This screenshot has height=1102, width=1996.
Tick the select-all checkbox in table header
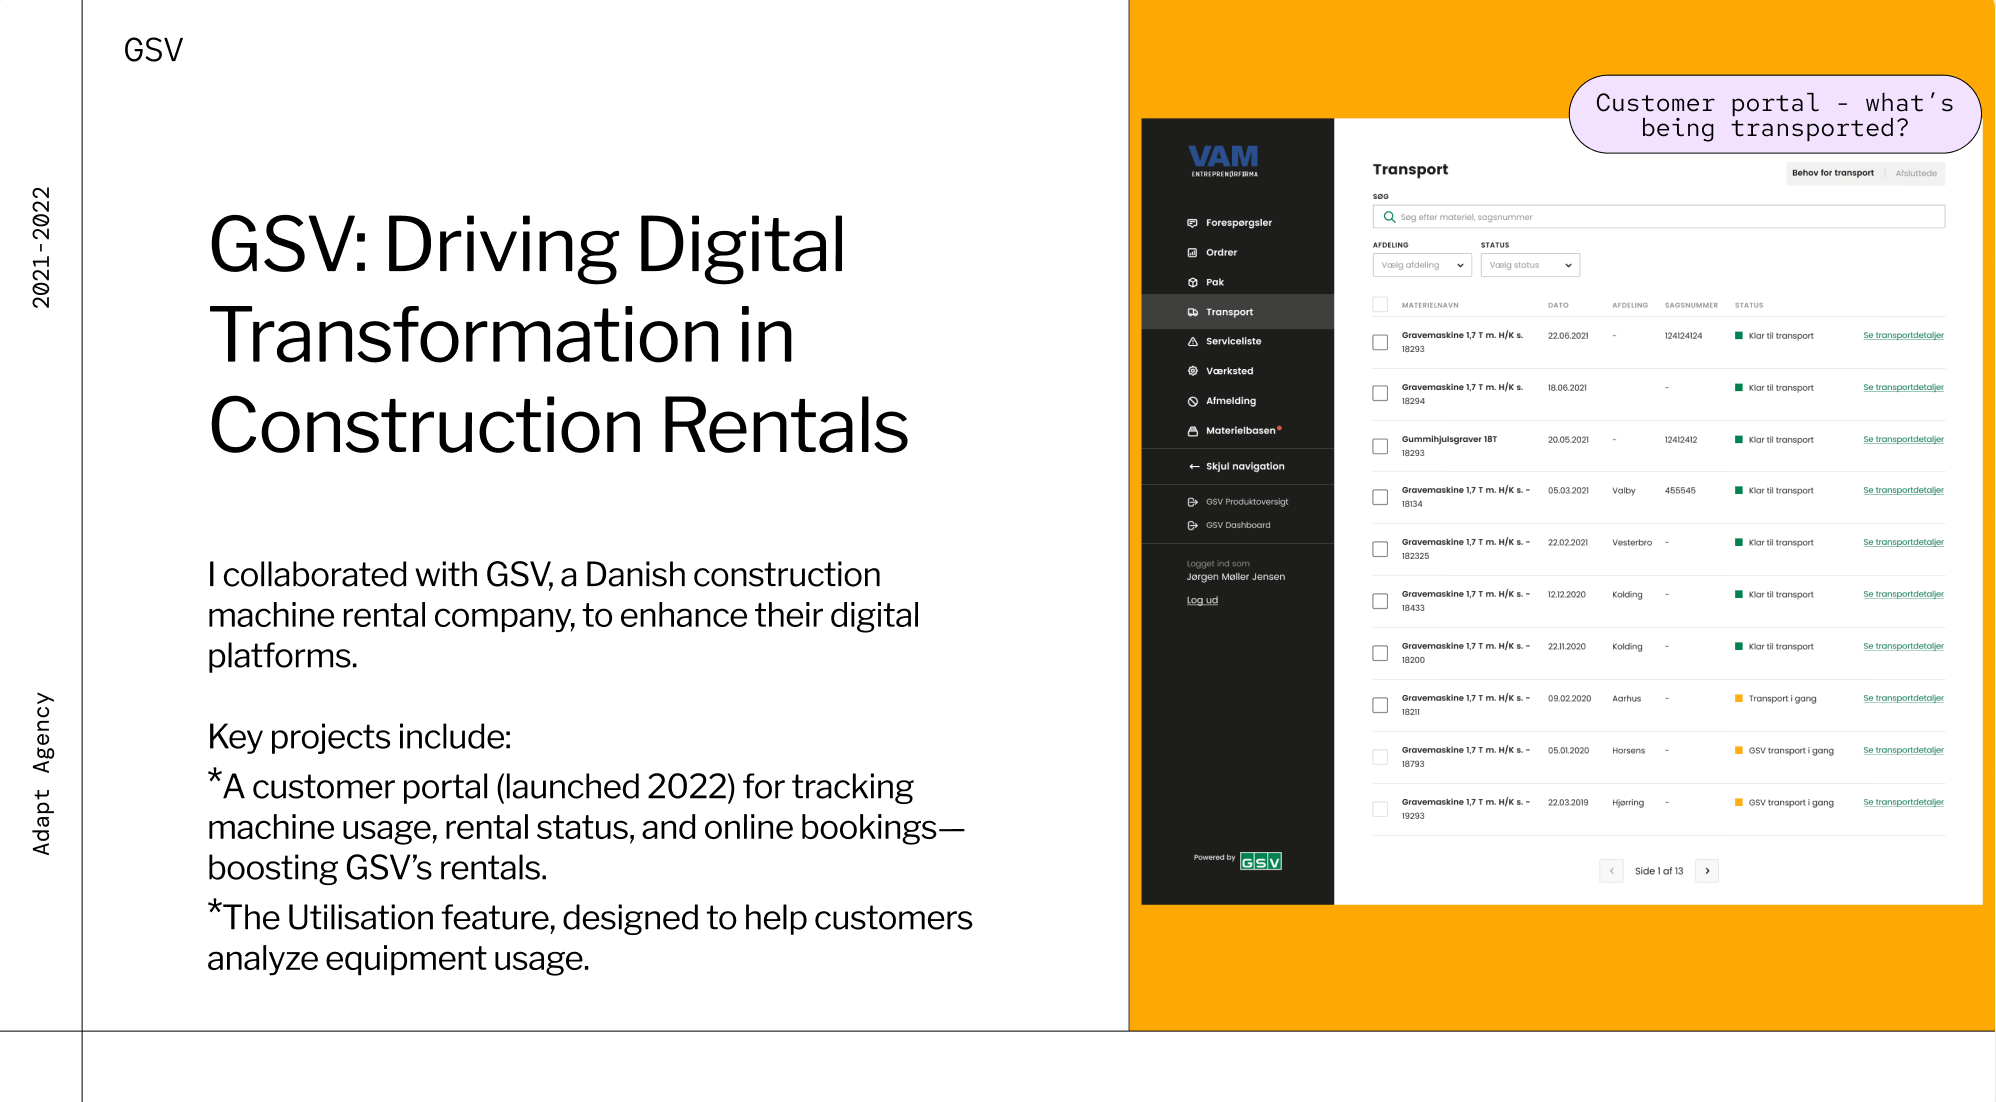1380,305
